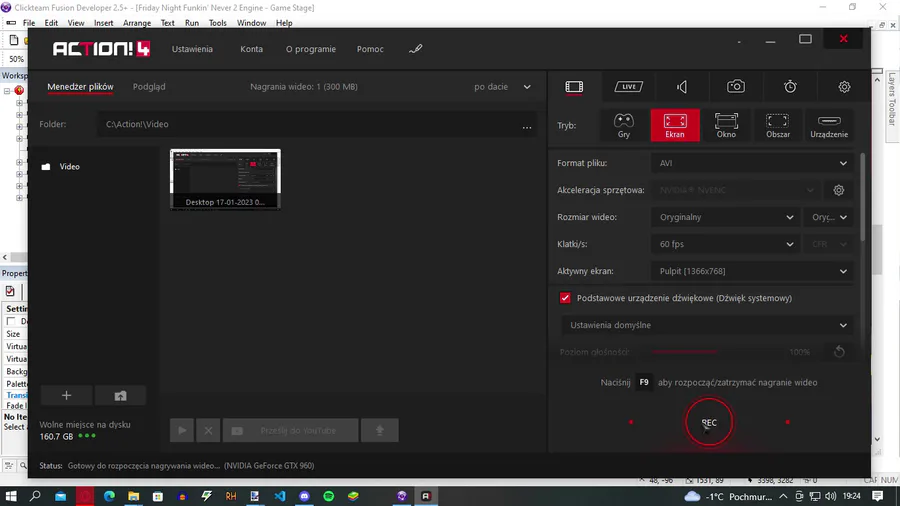Click the 50% zoom field in Fusion
Viewport: 900px width, 506px height.
(17, 59)
